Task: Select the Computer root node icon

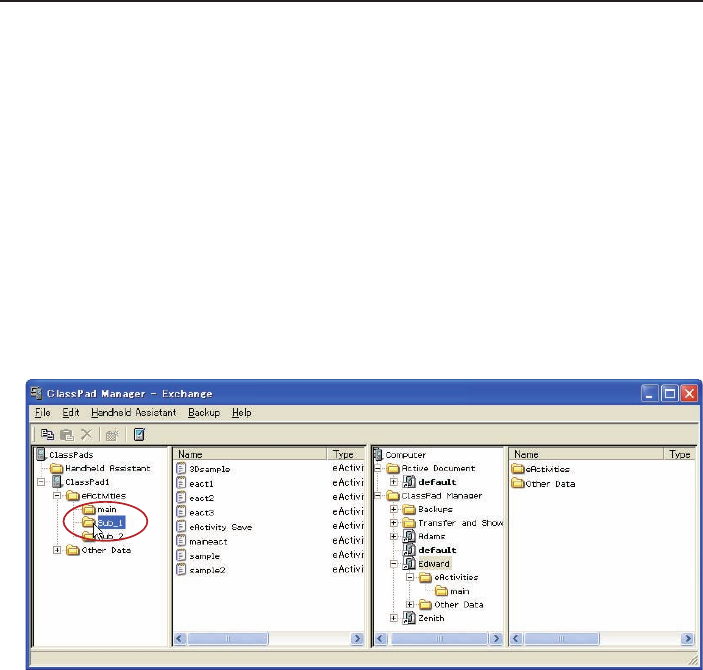Action: [x=378, y=454]
